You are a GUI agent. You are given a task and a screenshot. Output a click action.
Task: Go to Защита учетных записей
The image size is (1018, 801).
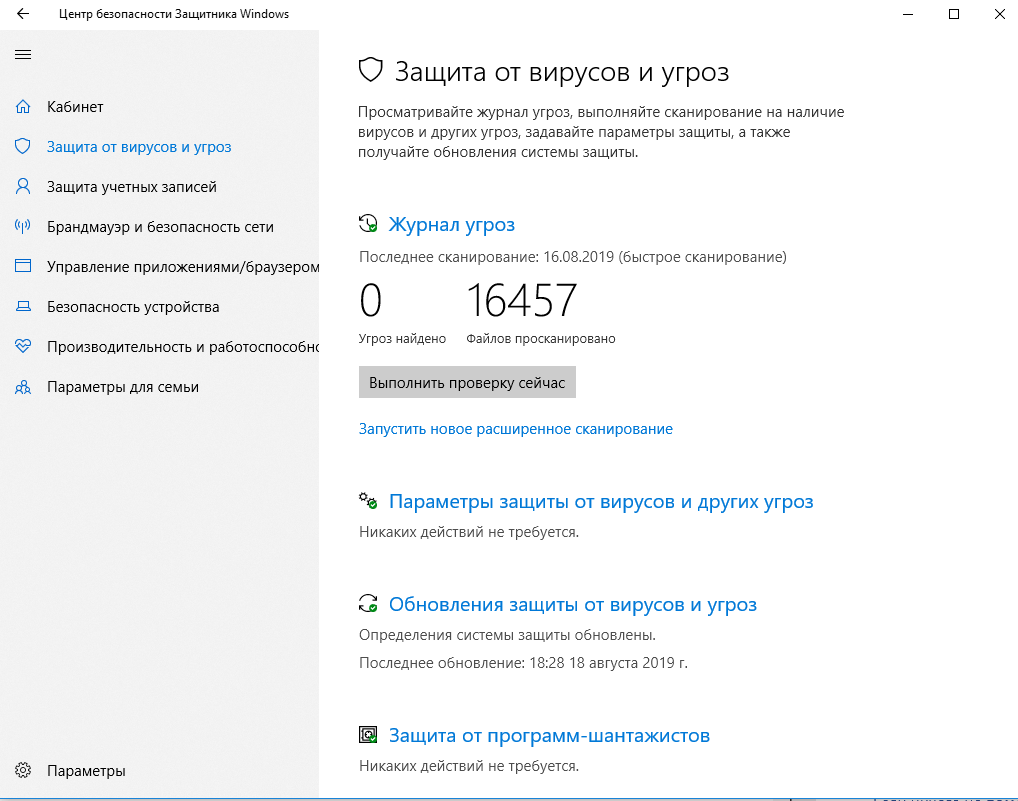[x=132, y=187]
